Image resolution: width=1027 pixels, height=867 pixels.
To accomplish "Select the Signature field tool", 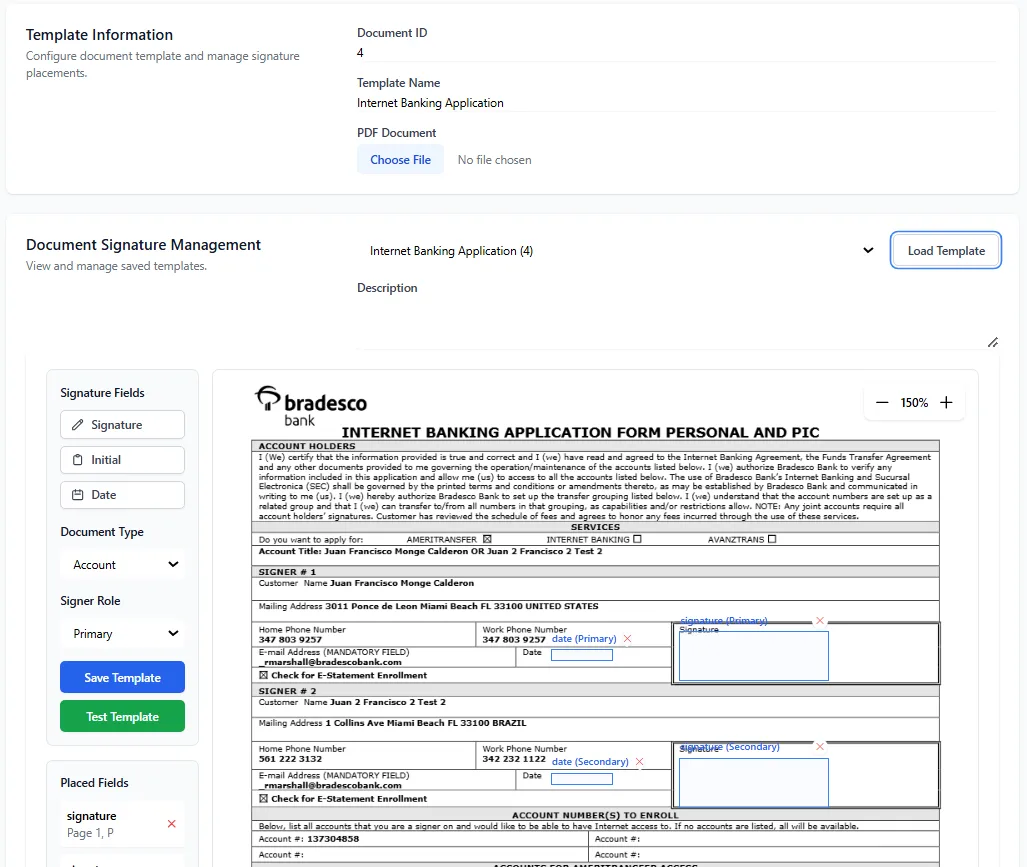I will click(122, 424).
